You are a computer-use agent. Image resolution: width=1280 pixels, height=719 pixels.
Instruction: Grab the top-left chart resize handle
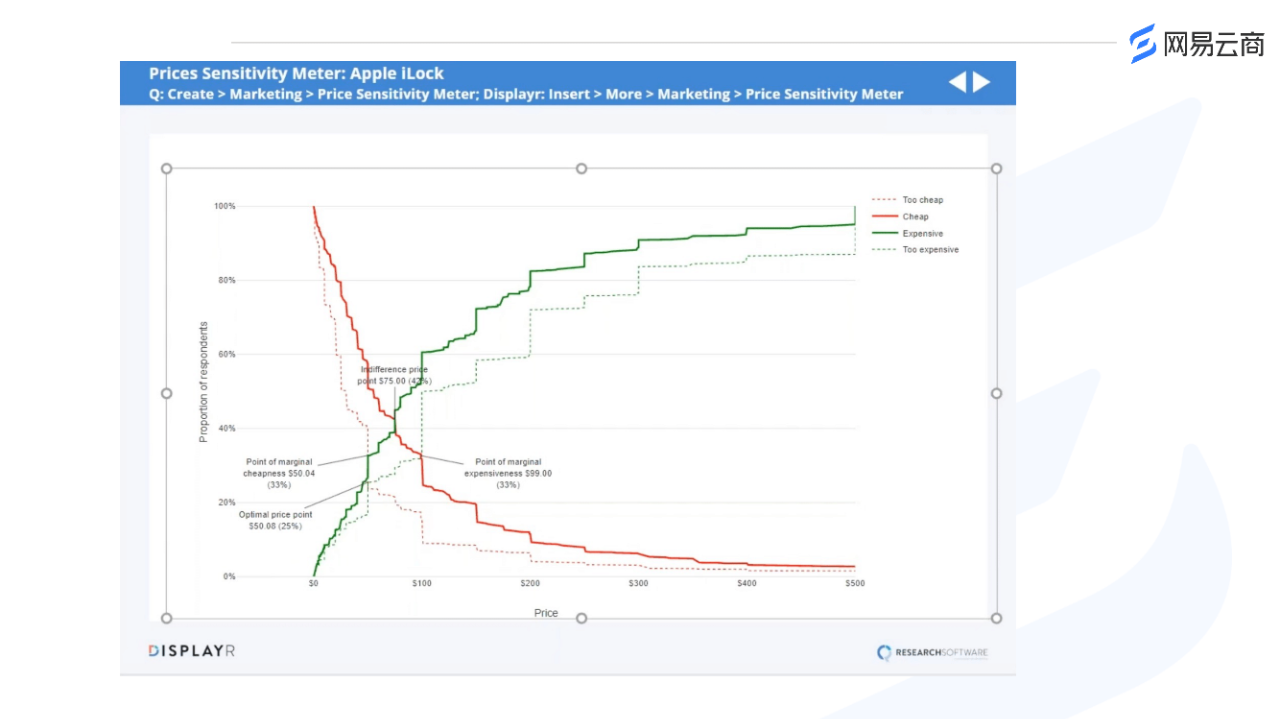(167, 169)
